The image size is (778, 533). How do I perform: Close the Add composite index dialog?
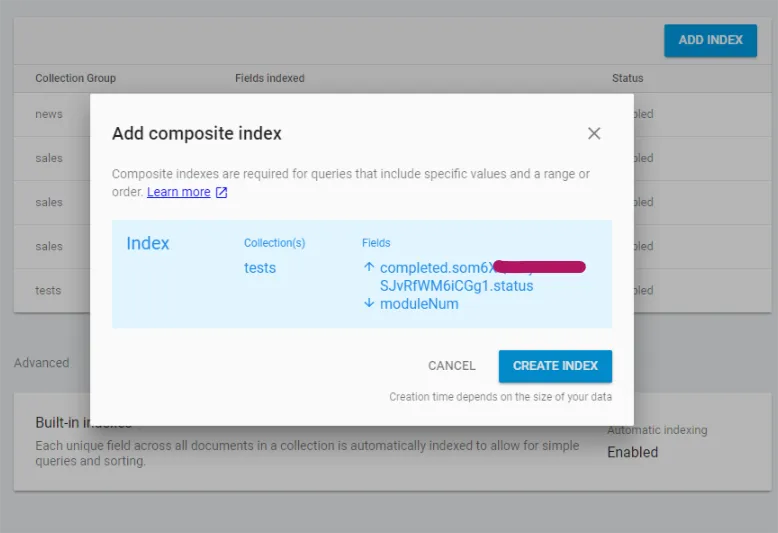click(x=594, y=133)
